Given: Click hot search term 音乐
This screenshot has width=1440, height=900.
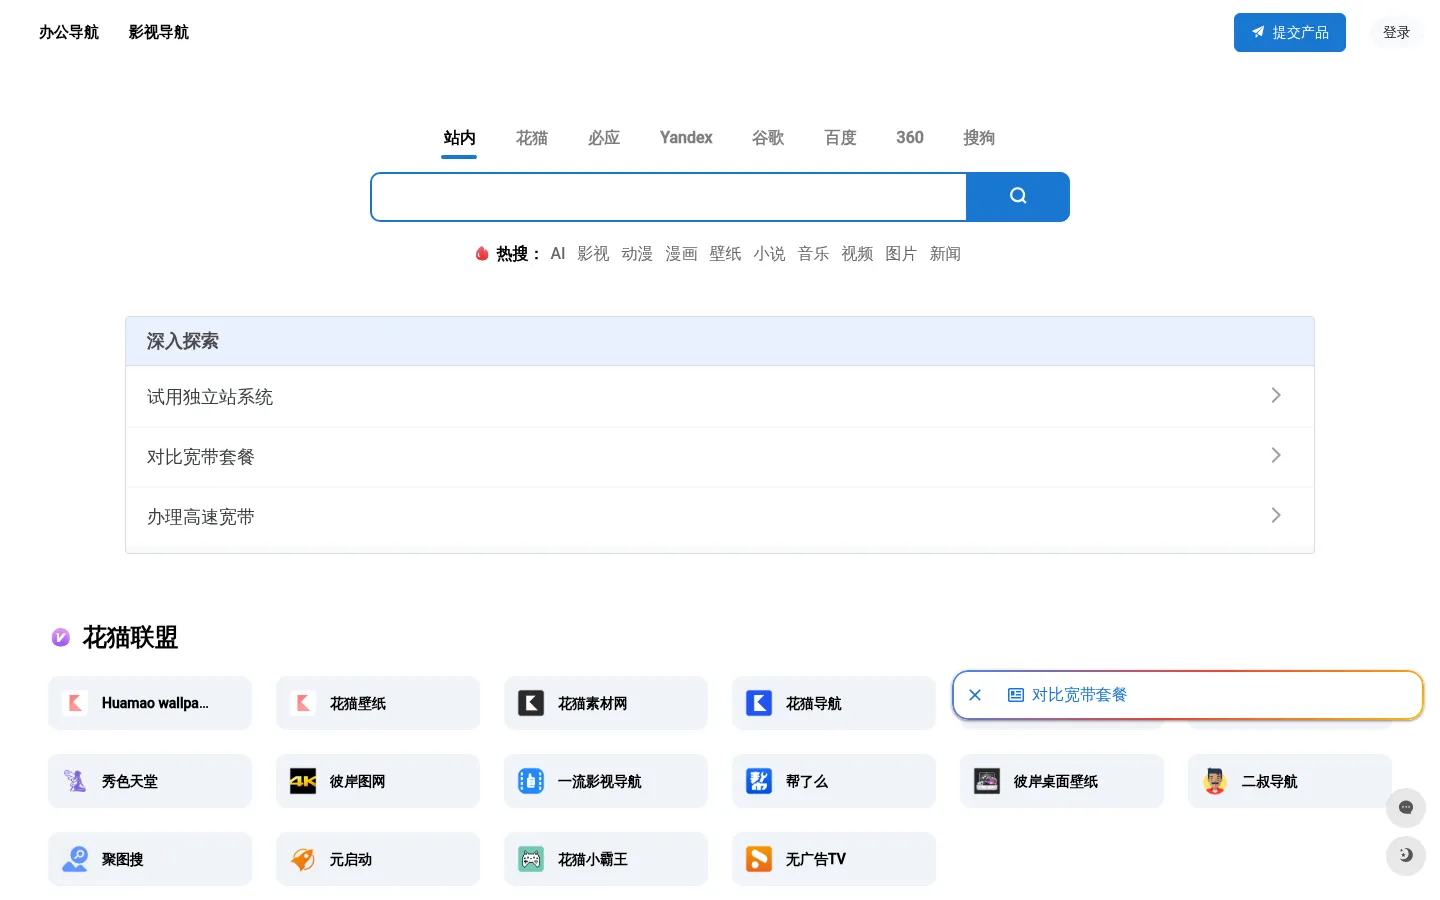Looking at the screenshot, I should (x=813, y=254).
